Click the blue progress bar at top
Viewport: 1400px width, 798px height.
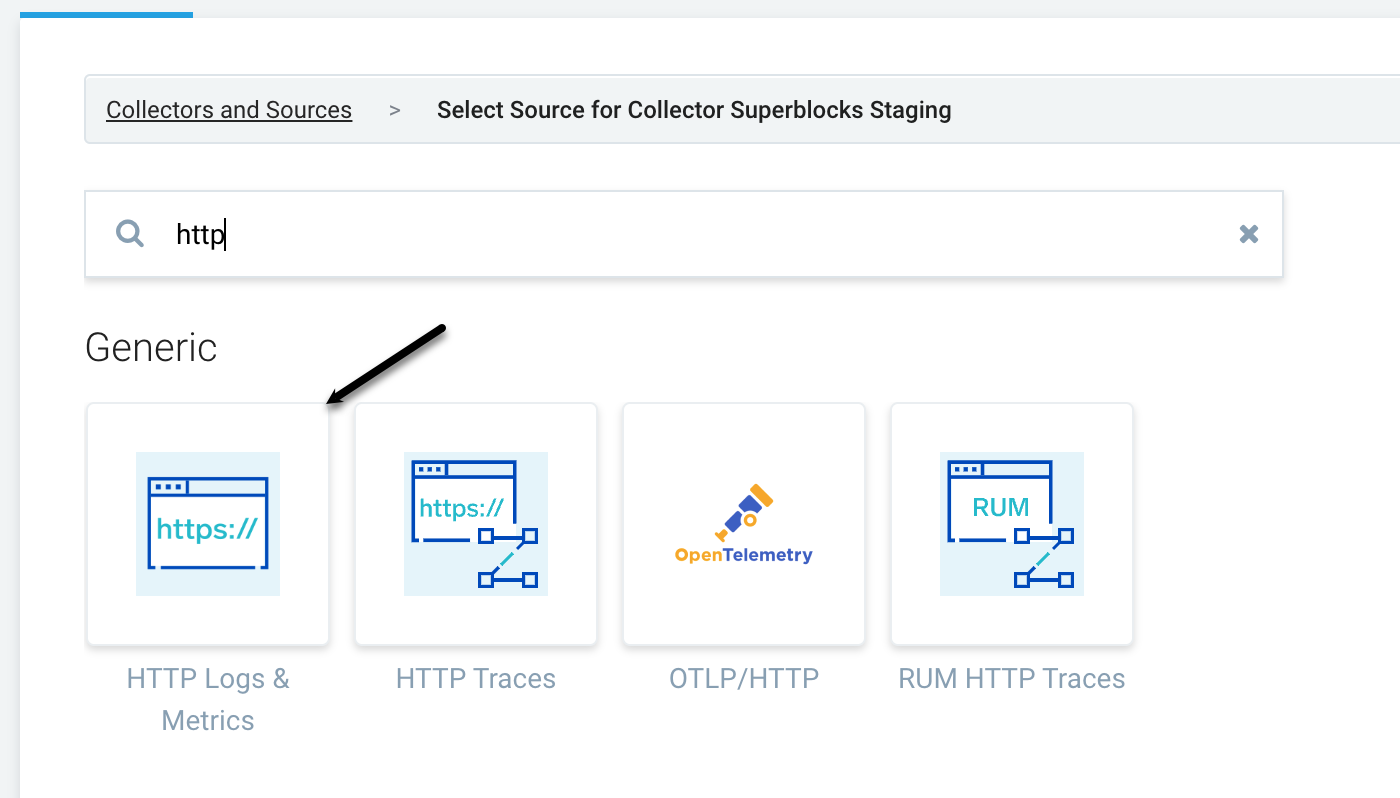106,12
